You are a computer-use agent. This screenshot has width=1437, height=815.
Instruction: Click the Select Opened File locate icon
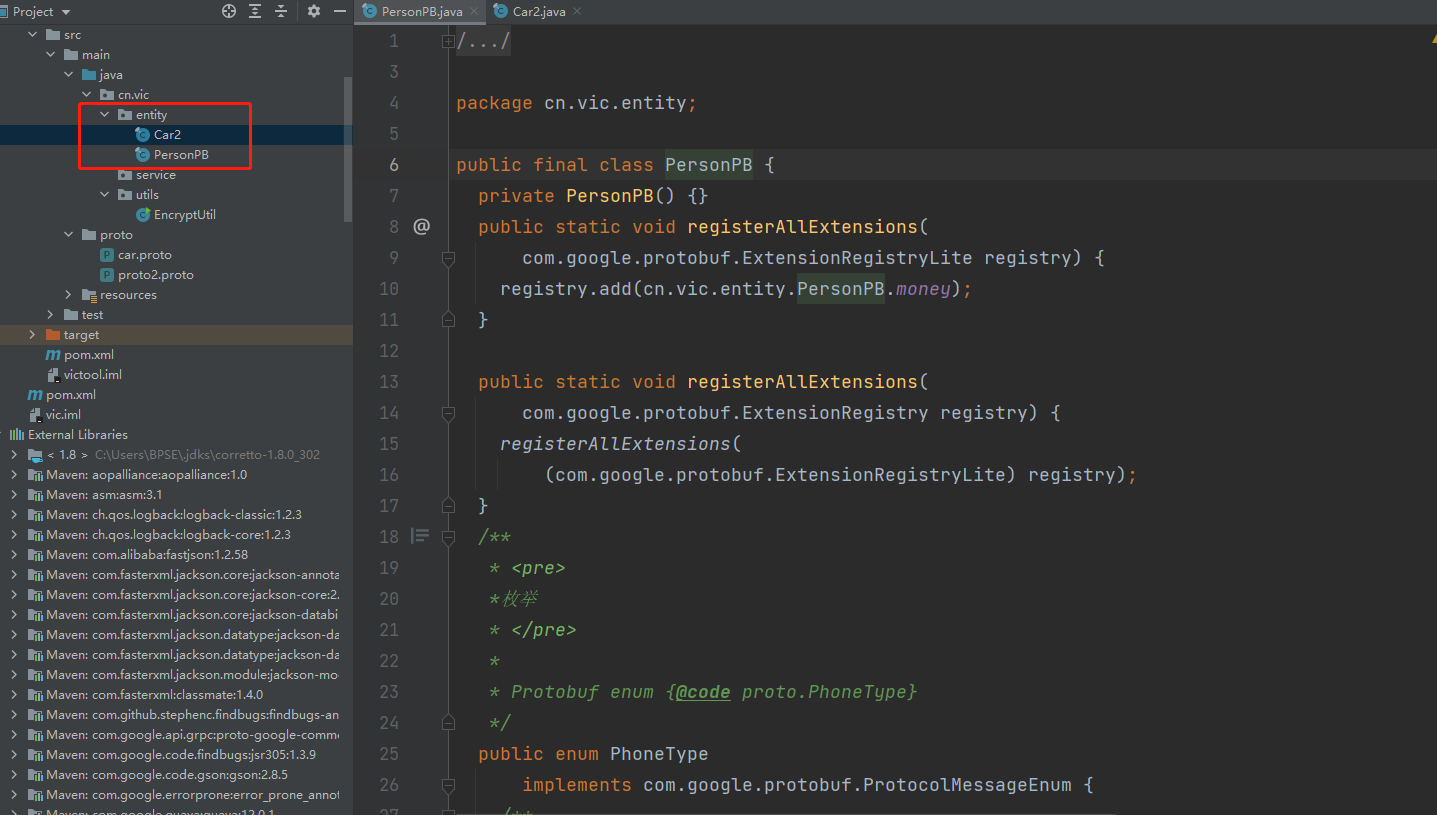pyautogui.click(x=229, y=11)
